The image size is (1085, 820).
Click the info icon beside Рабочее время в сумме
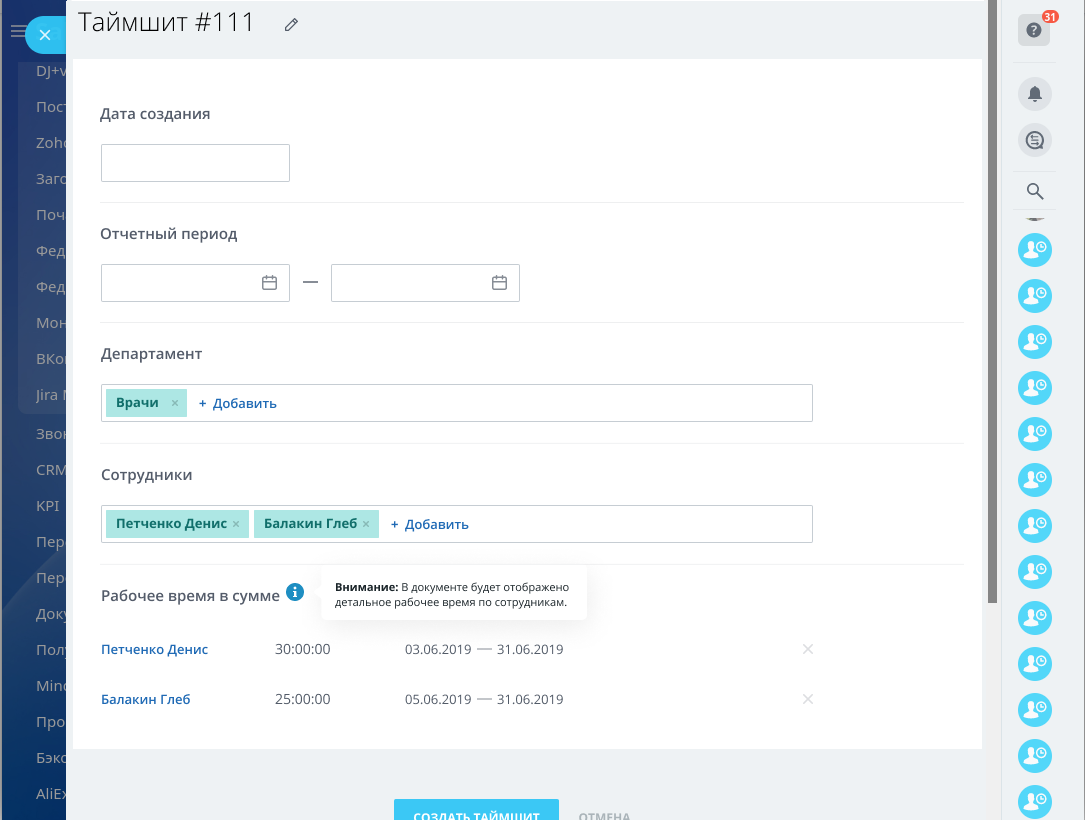pos(294,593)
